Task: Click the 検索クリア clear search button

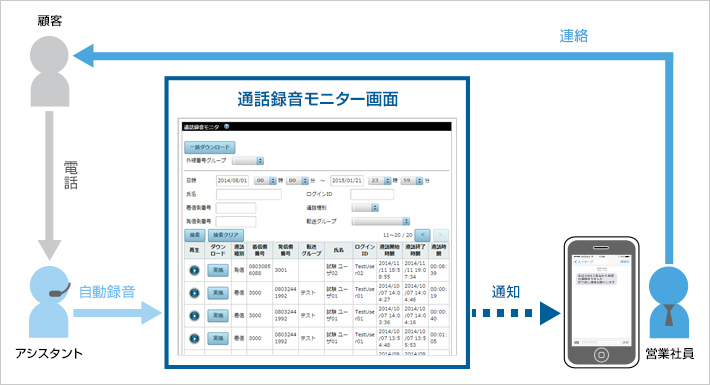Action: [225, 235]
